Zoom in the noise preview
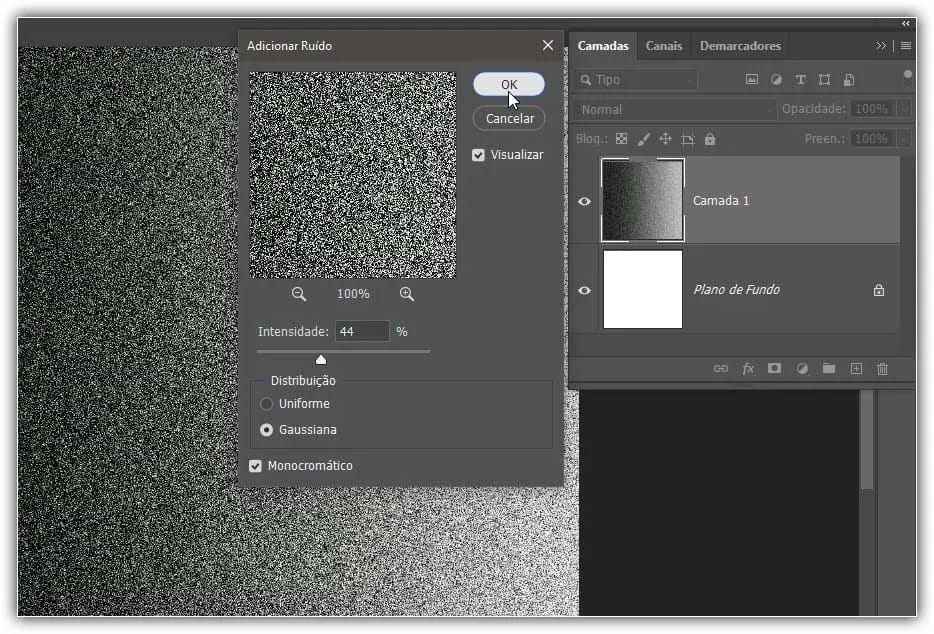934x634 pixels. [x=407, y=294]
